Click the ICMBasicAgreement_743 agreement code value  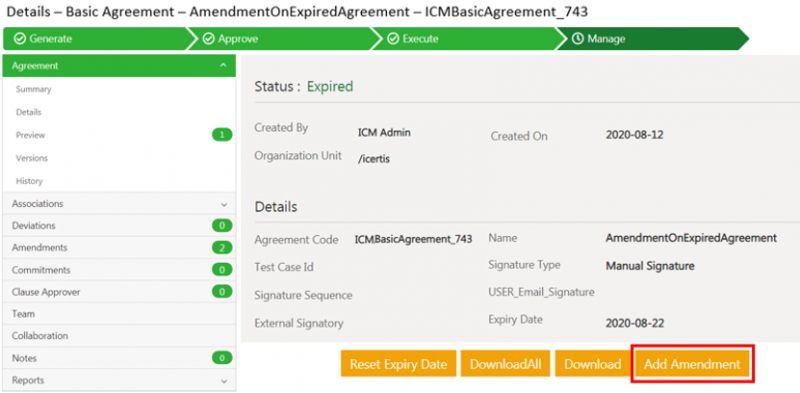pyautogui.click(x=413, y=239)
